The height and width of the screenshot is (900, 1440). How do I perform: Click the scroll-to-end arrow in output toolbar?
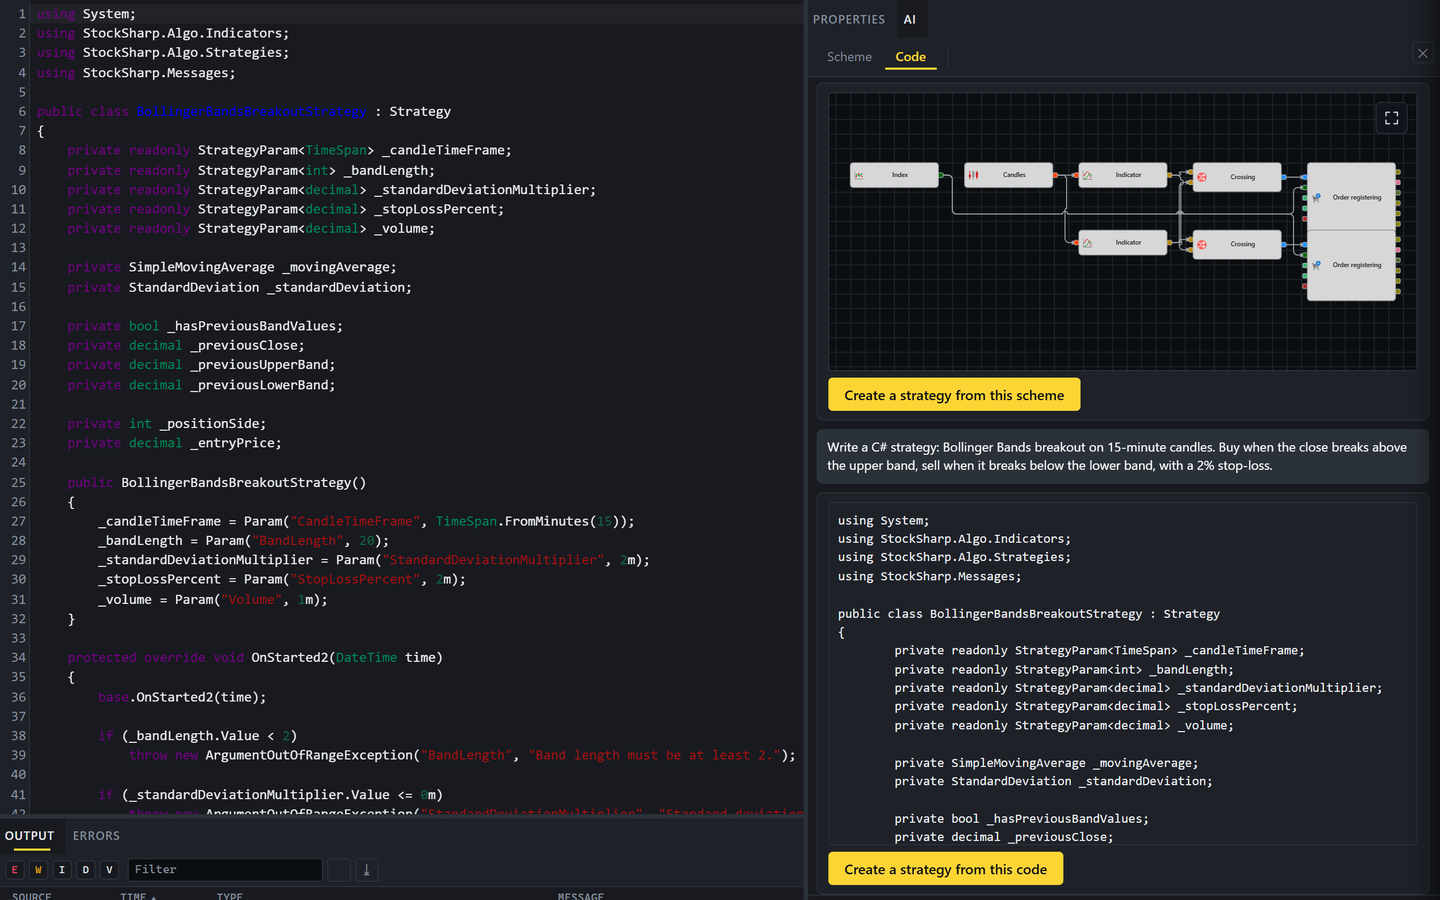coord(366,870)
